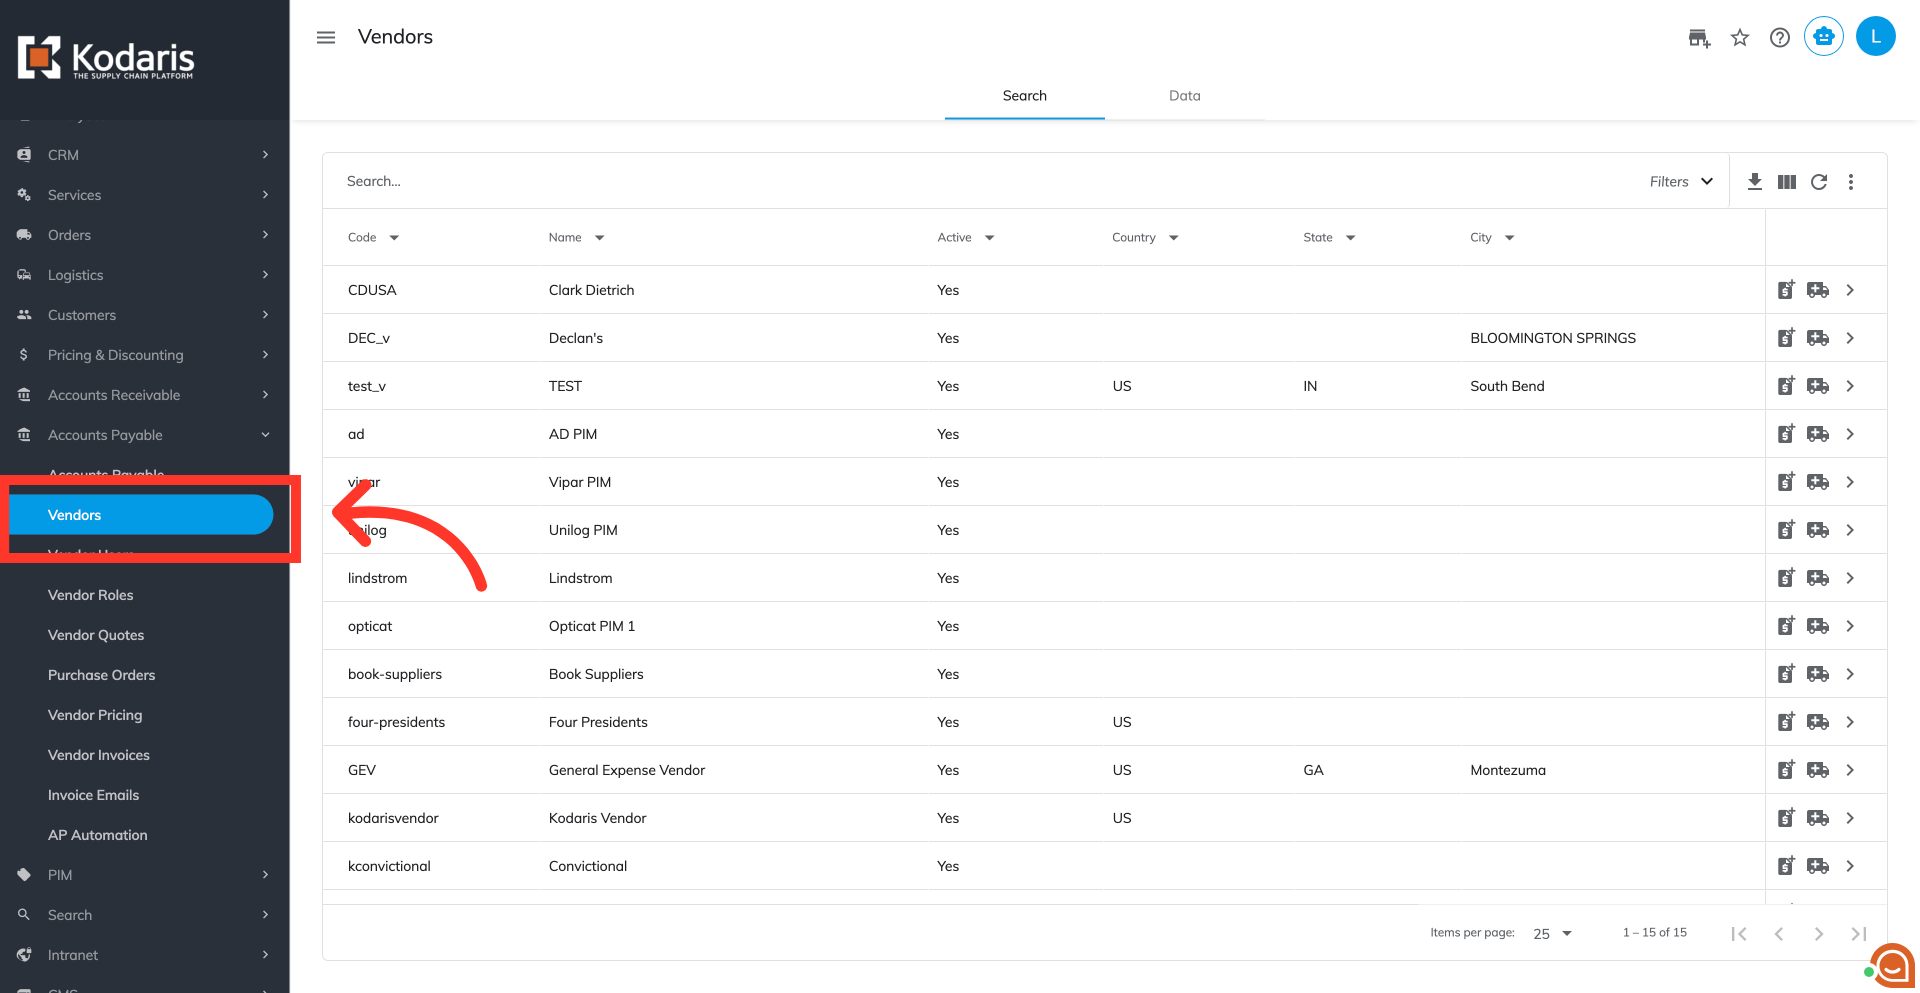Go to the last page of results
Image resolution: width=1920 pixels, height=993 pixels.
pos(1859,934)
